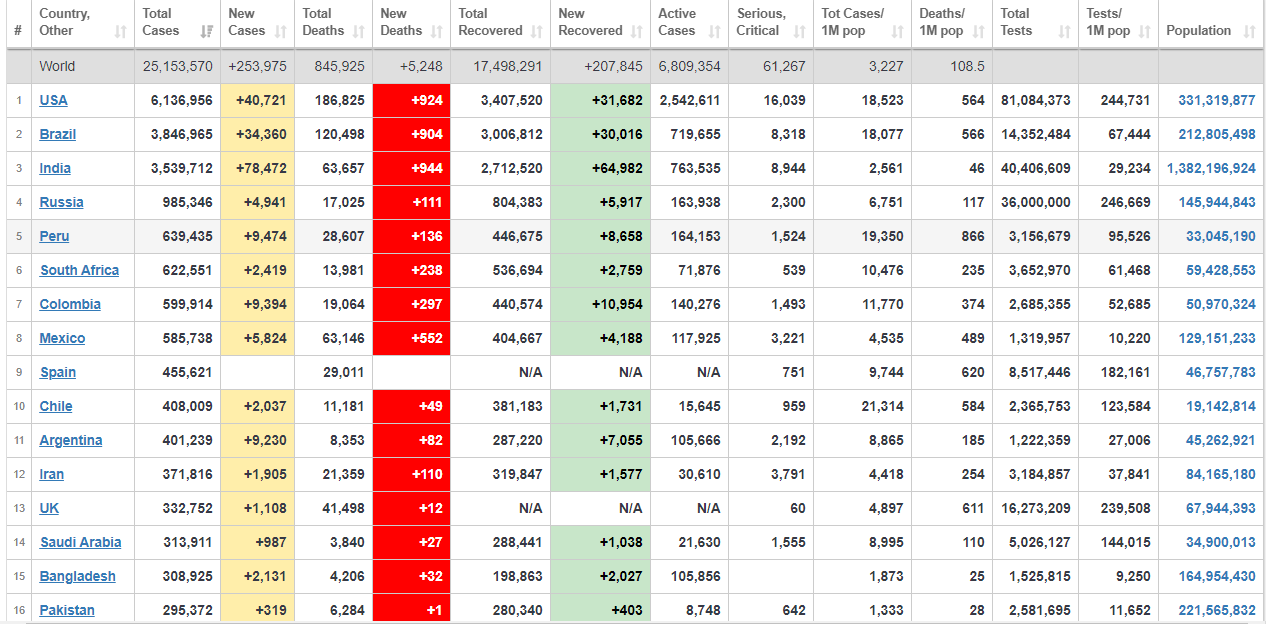Open Spain population link 46,757,783
The height and width of the screenshot is (624, 1266).
tap(1221, 372)
